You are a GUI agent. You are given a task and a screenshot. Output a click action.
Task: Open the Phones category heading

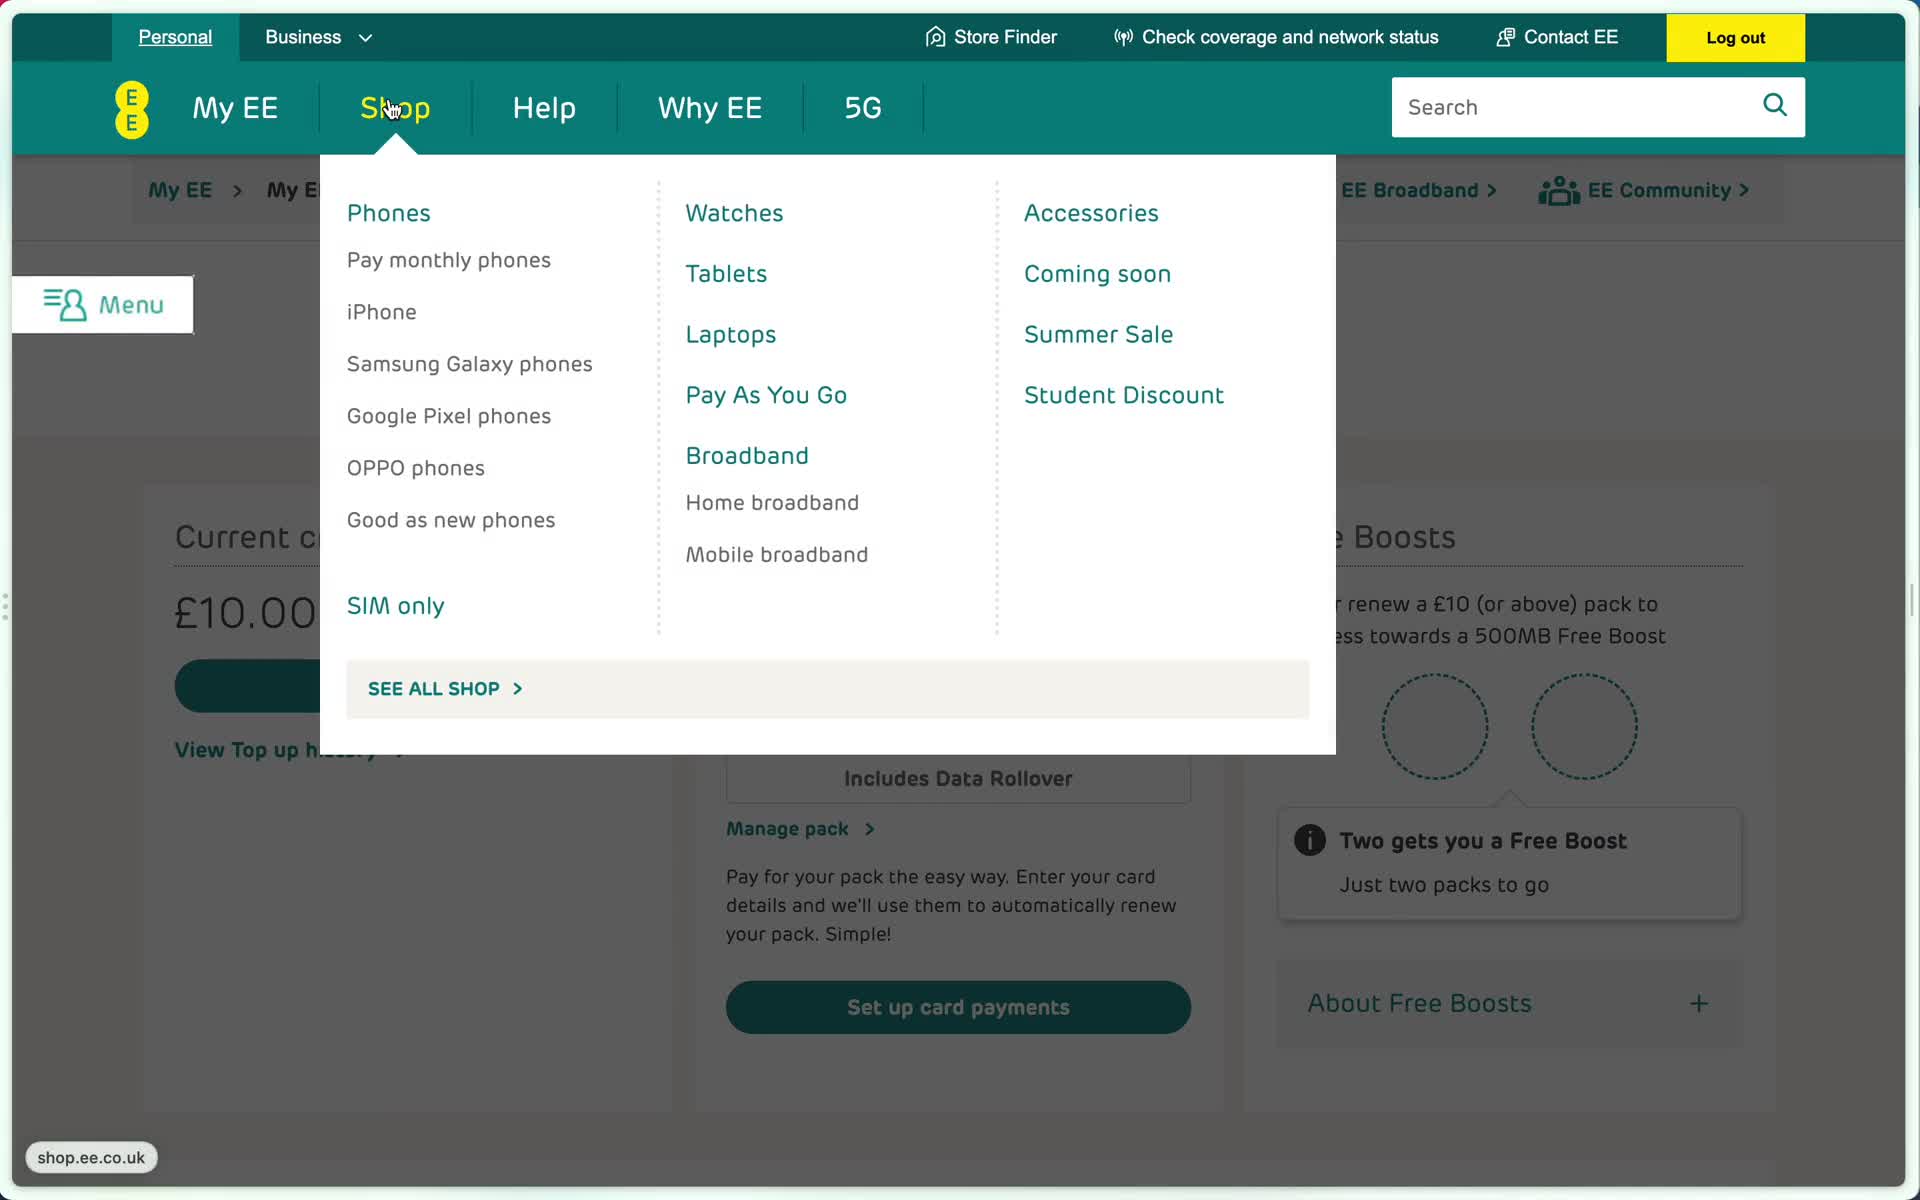pos(388,213)
